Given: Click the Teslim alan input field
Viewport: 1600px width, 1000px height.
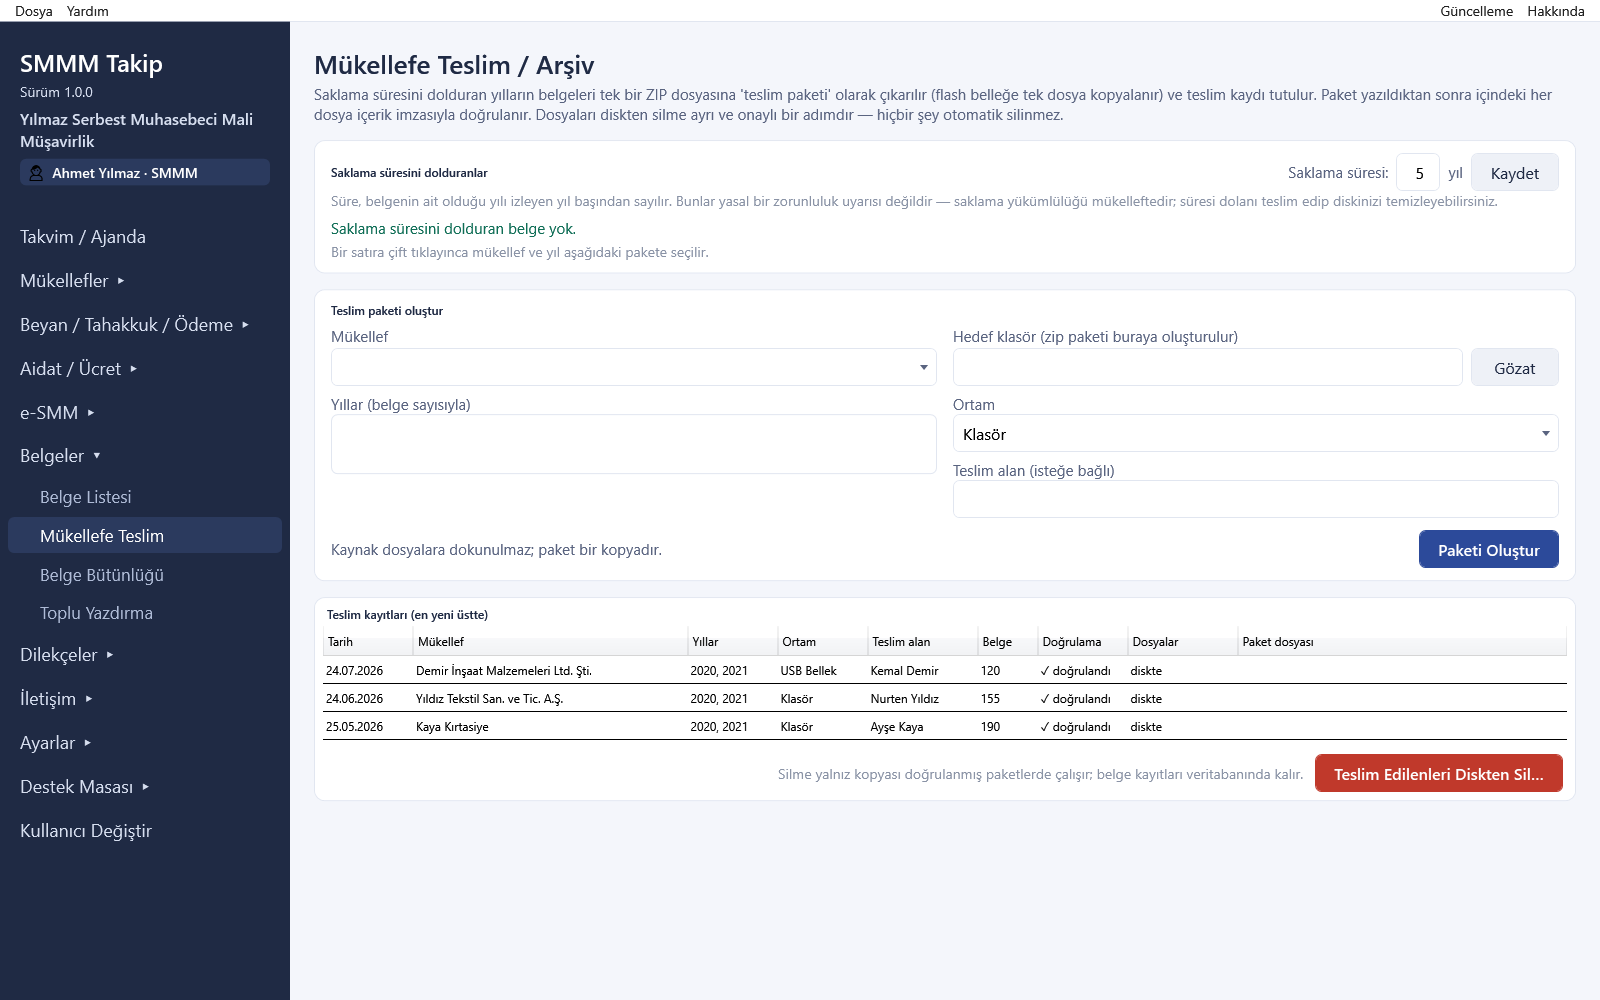Looking at the screenshot, I should pos(1255,499).
